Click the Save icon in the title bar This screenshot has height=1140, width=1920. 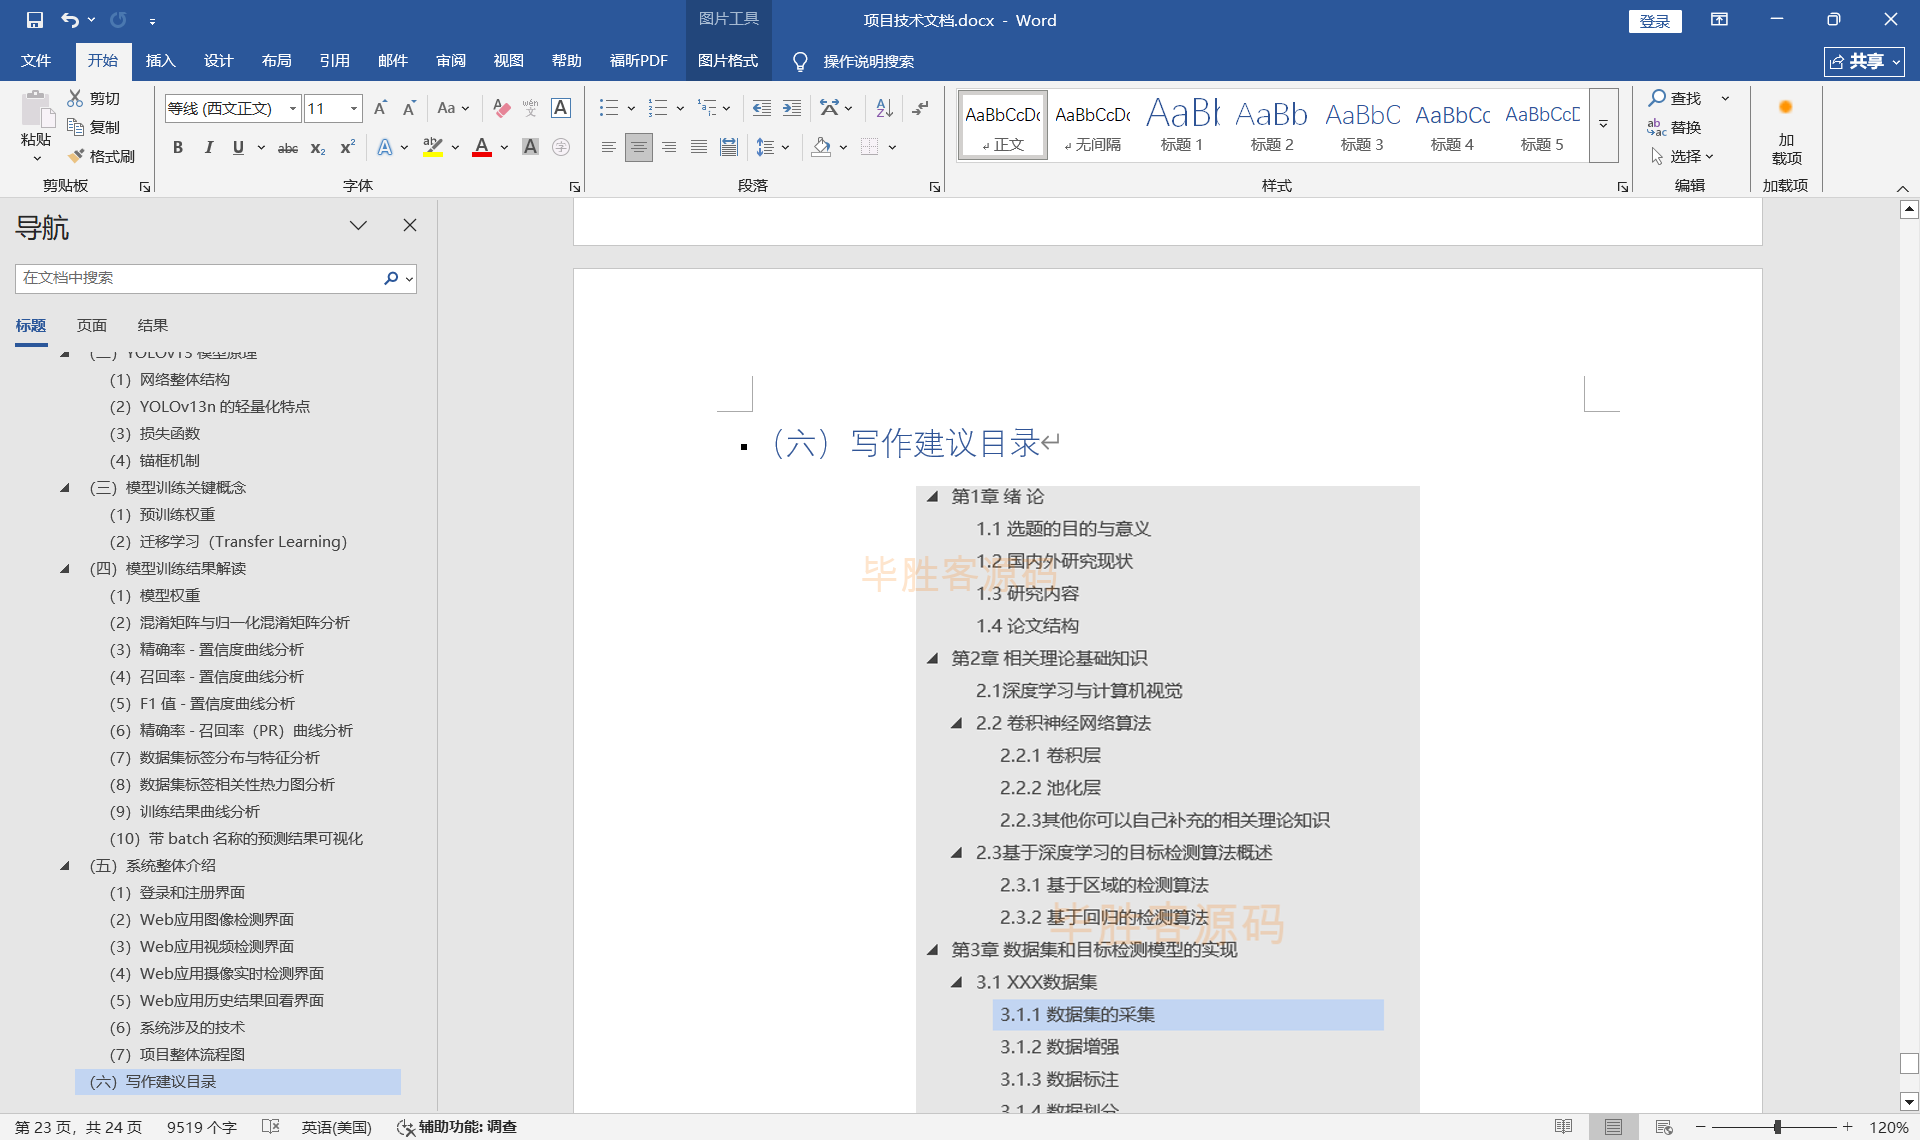click(x=35, y=20)
